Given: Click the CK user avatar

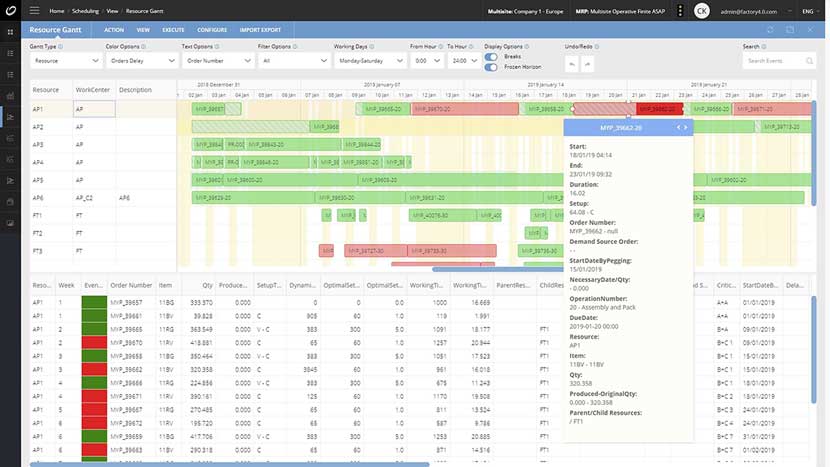Looking at the screenshot, I should click(x=701, y=11).
